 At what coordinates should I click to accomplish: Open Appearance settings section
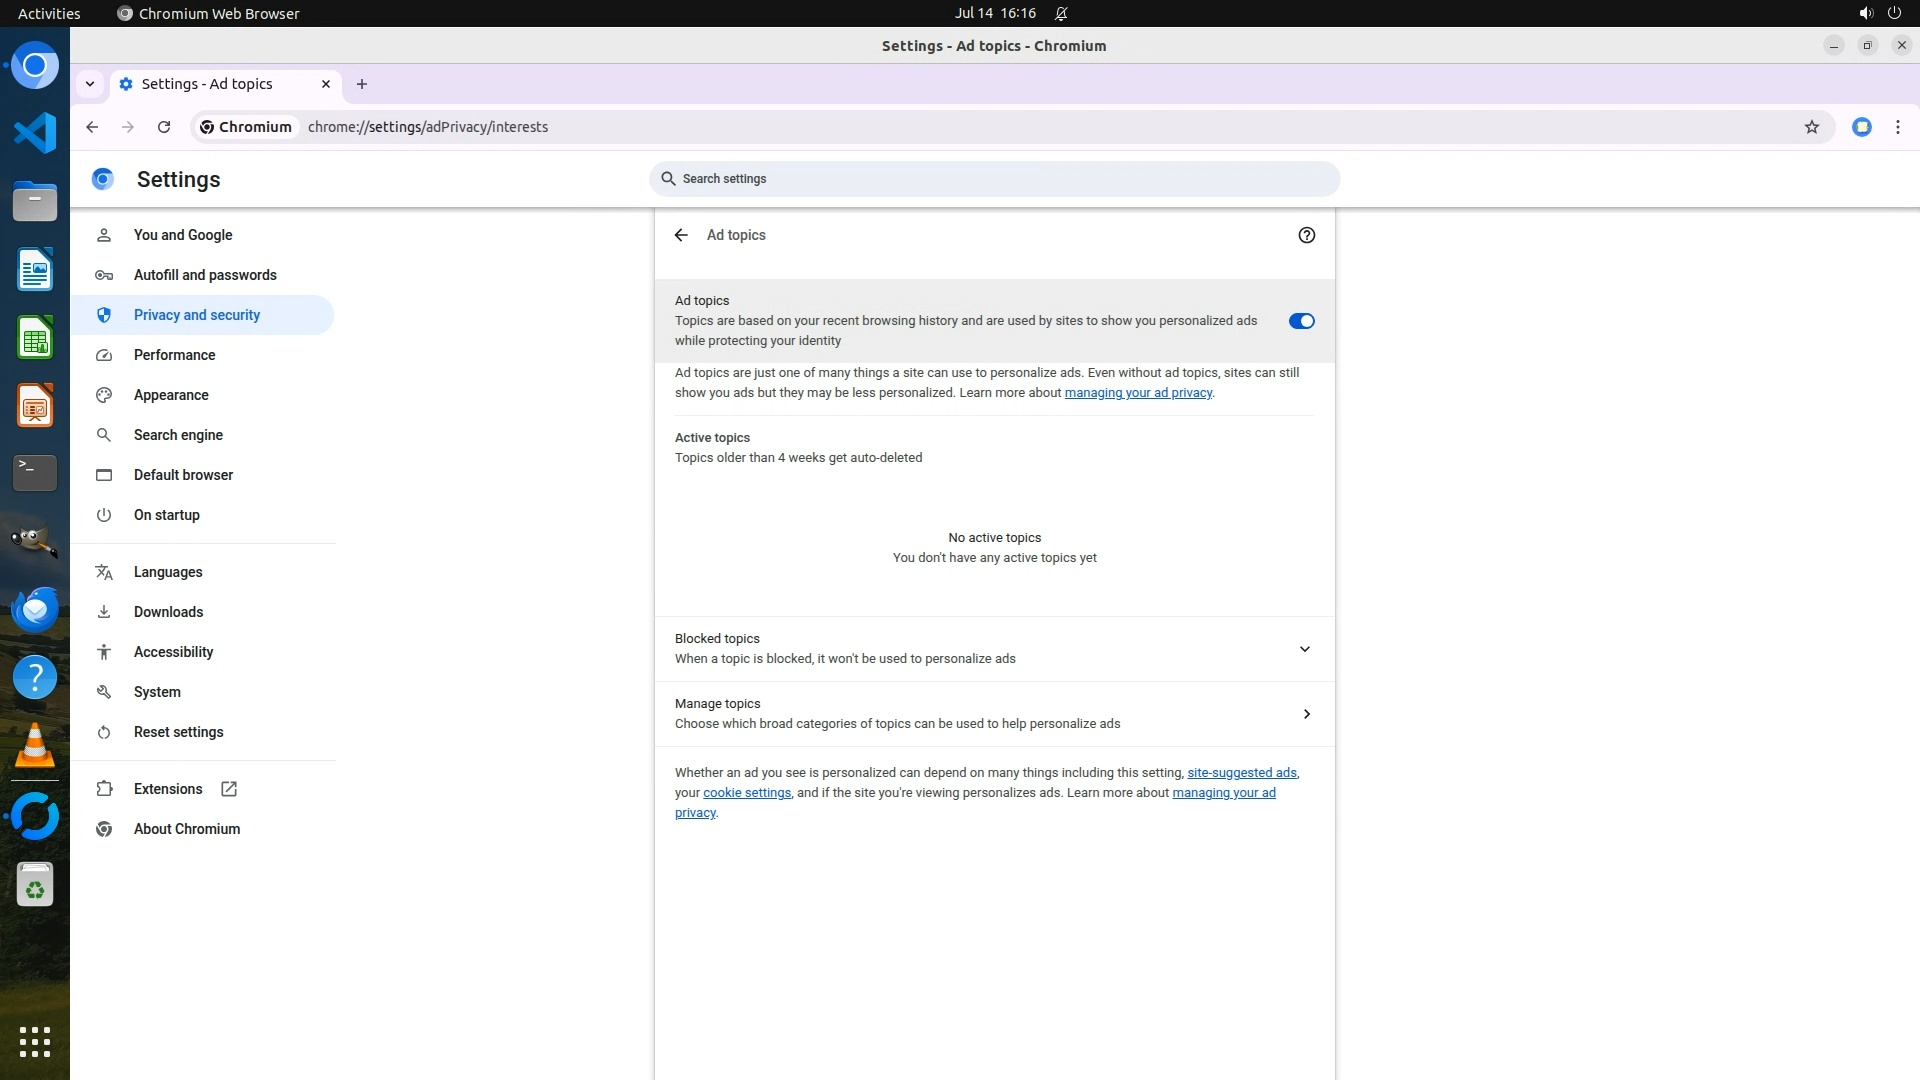pyautogui.click(x=171, y=395)
